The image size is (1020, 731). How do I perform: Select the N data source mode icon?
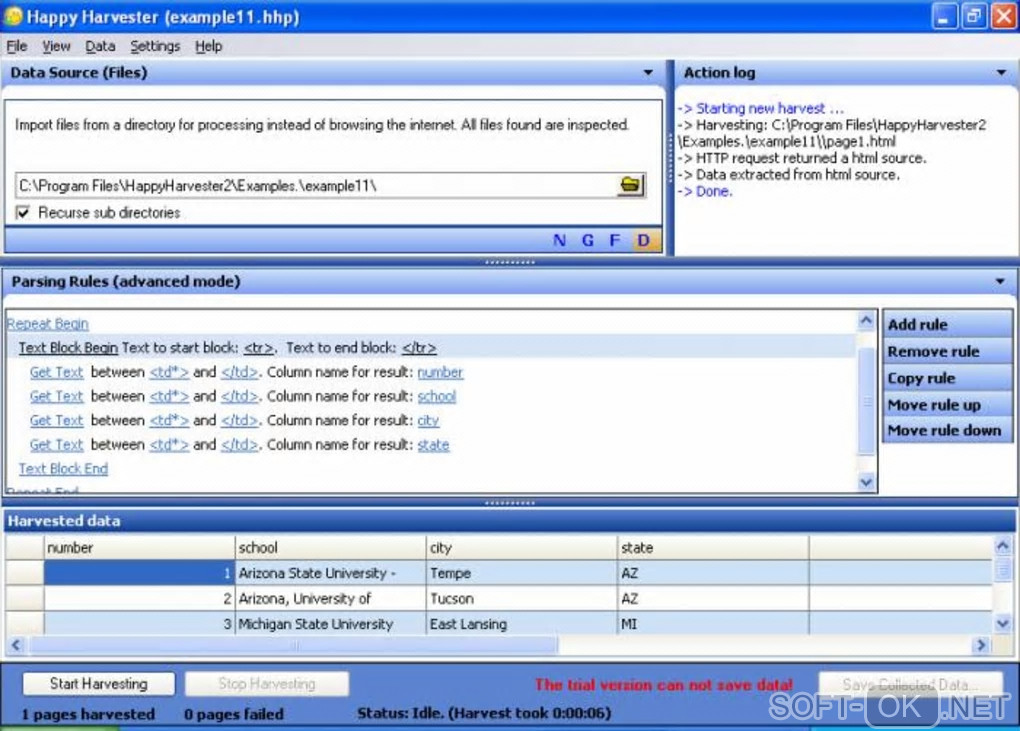point(559,241)
